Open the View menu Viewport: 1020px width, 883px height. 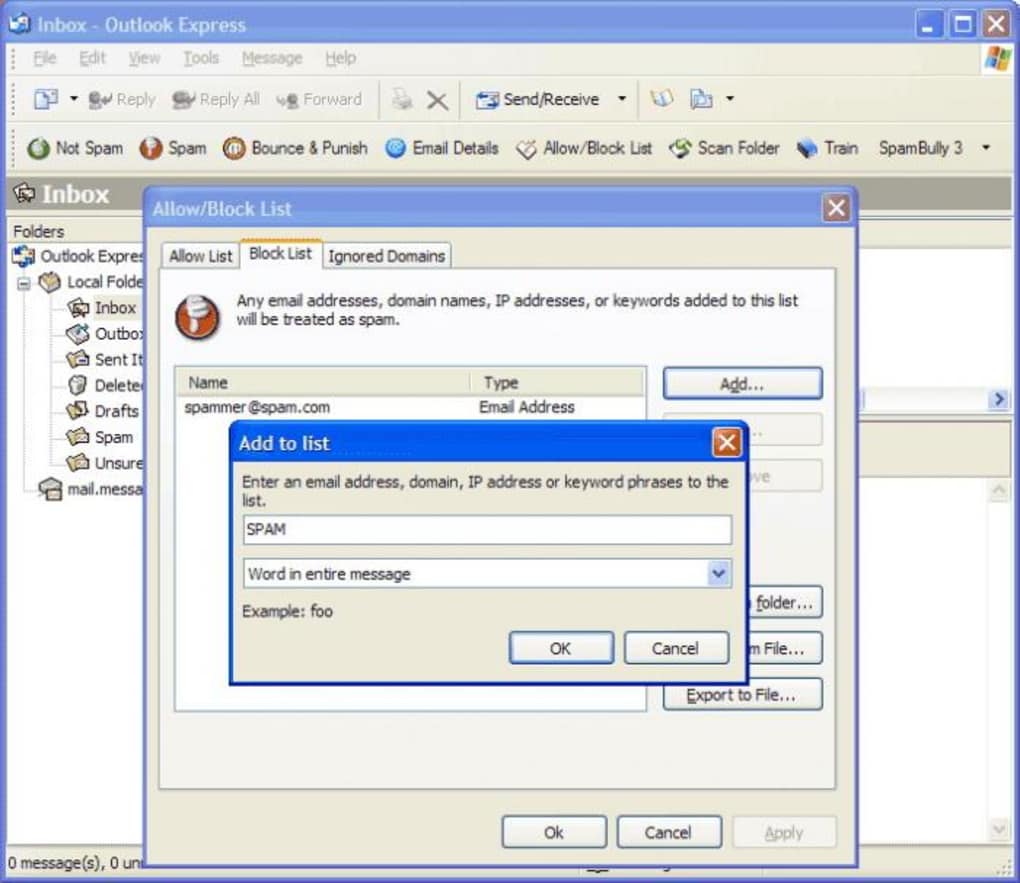point(144,58)
